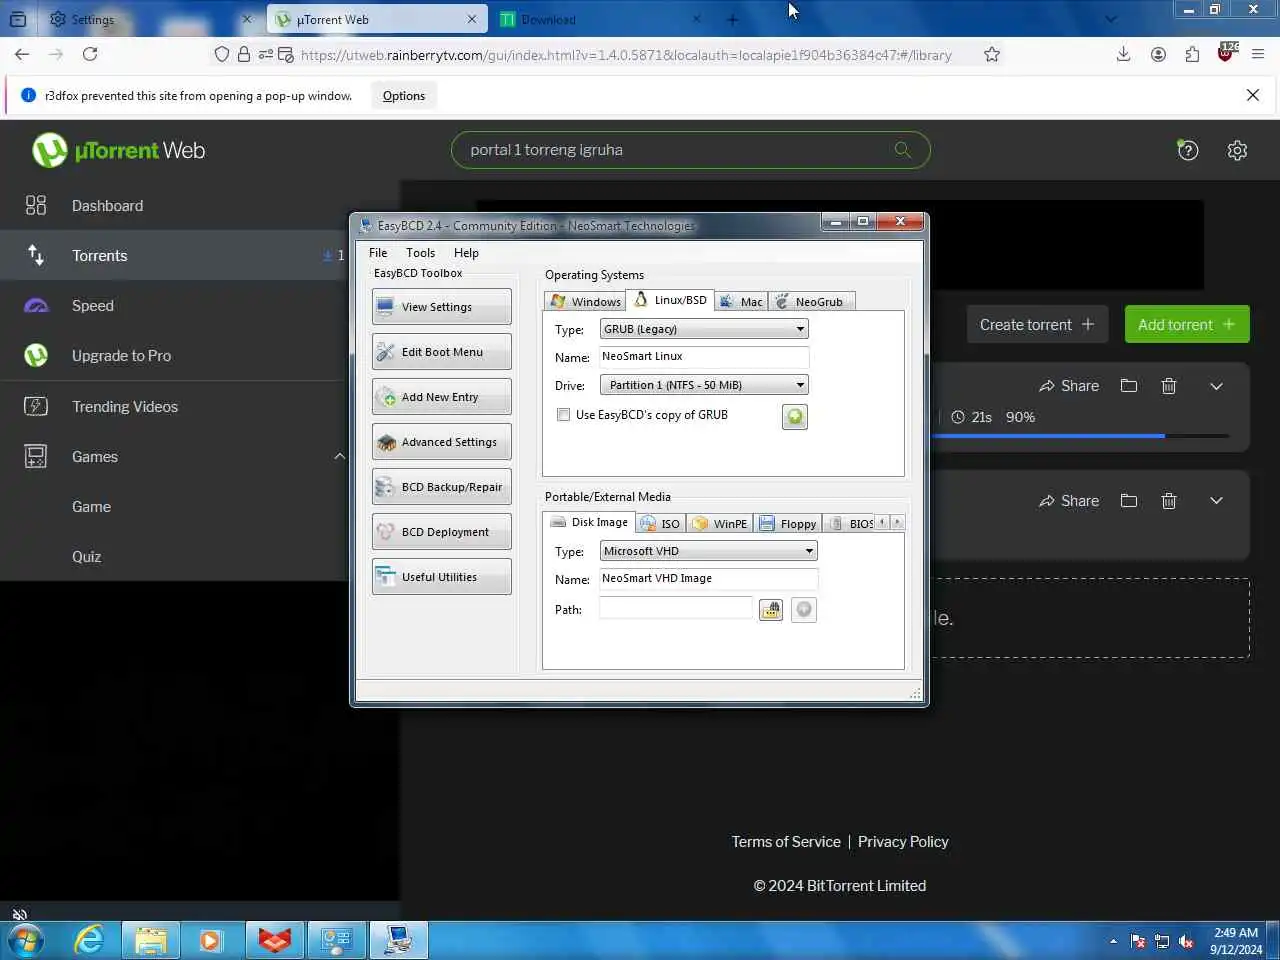The width and height of the screenshot is (1280, 960).
Task: Open EasyBCD File menu
Action: (x=378, y=253)
